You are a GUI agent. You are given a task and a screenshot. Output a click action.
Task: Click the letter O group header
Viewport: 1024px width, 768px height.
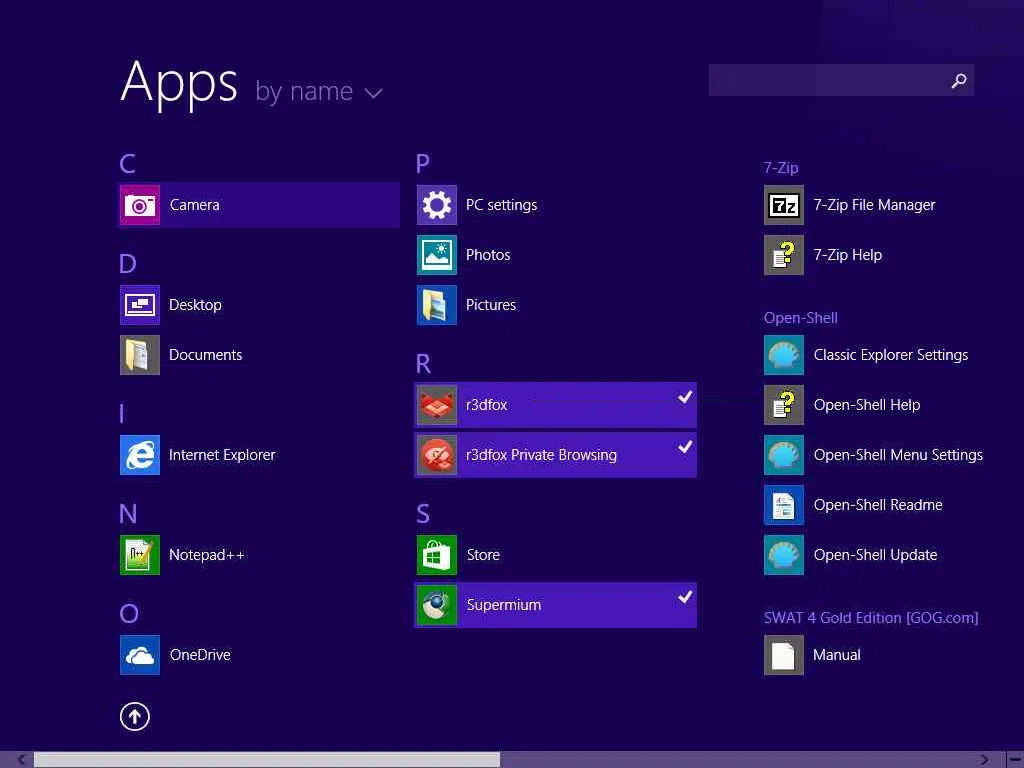pyautogui.click(x=129, y=614)
